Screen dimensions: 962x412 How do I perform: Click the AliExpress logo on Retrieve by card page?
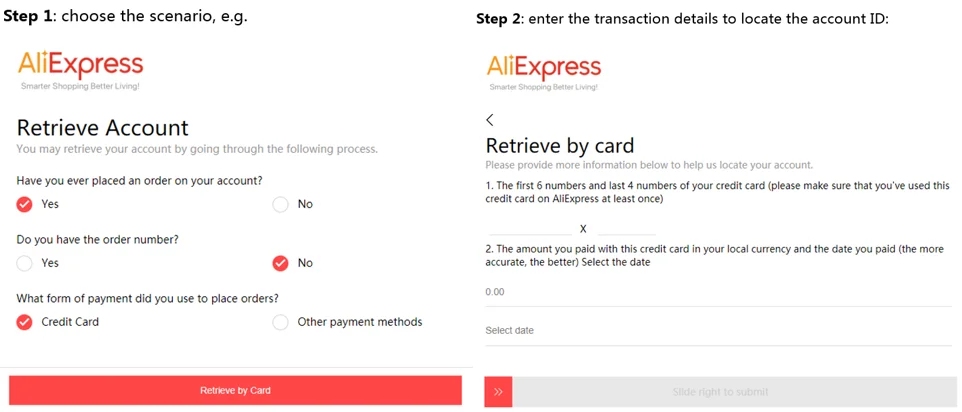click(544, 72)
